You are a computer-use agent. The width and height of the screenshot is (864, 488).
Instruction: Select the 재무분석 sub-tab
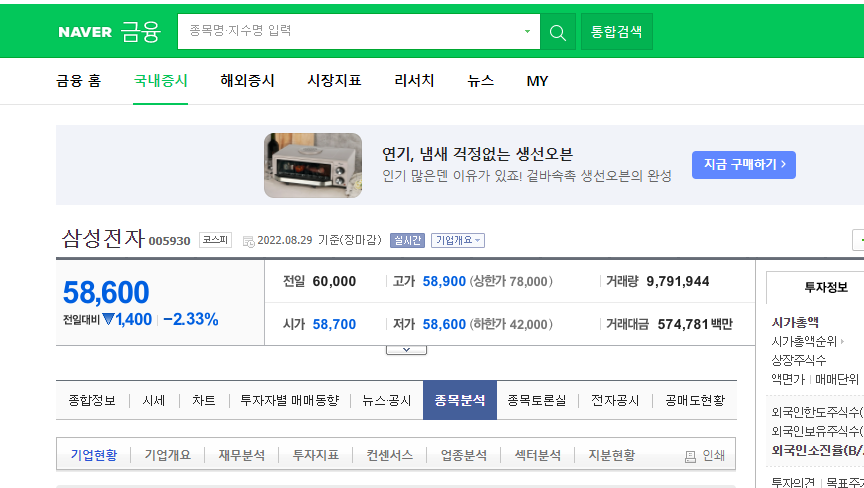pyautogui.click(x=241, y=456)
